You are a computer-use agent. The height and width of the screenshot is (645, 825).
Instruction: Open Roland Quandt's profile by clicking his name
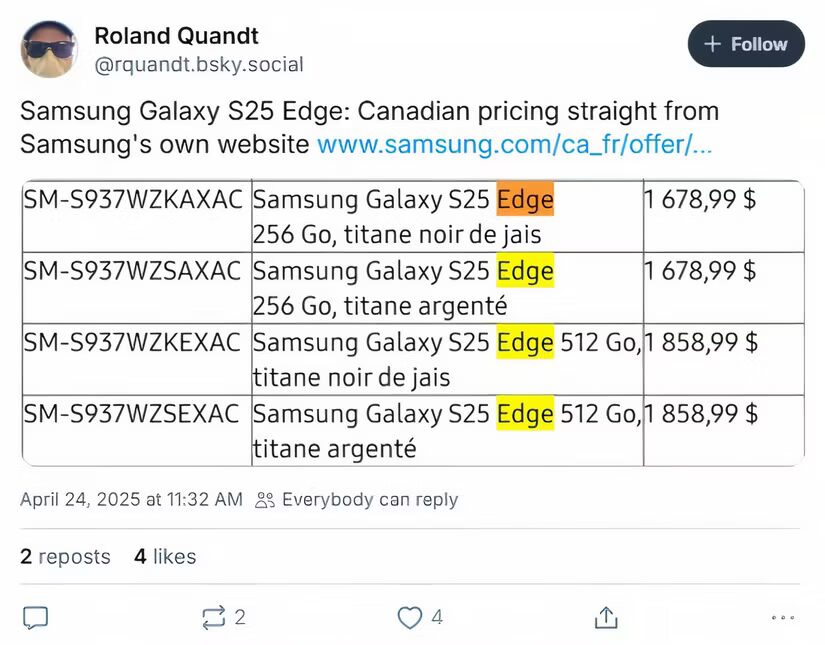(x=176, y=36)
